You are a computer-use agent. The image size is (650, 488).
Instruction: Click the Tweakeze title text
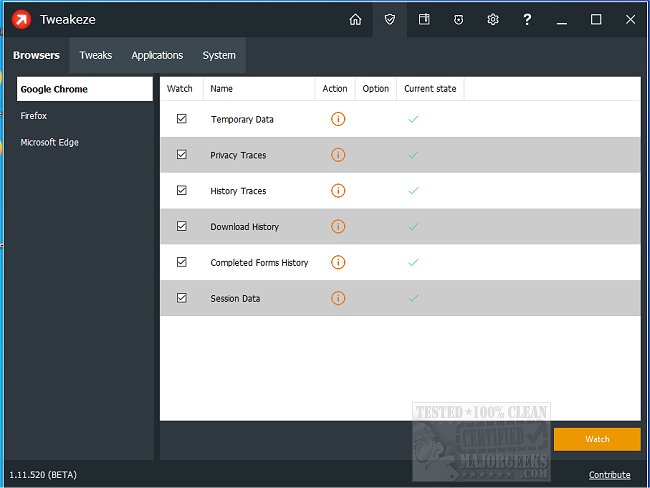tap(68, 19)
